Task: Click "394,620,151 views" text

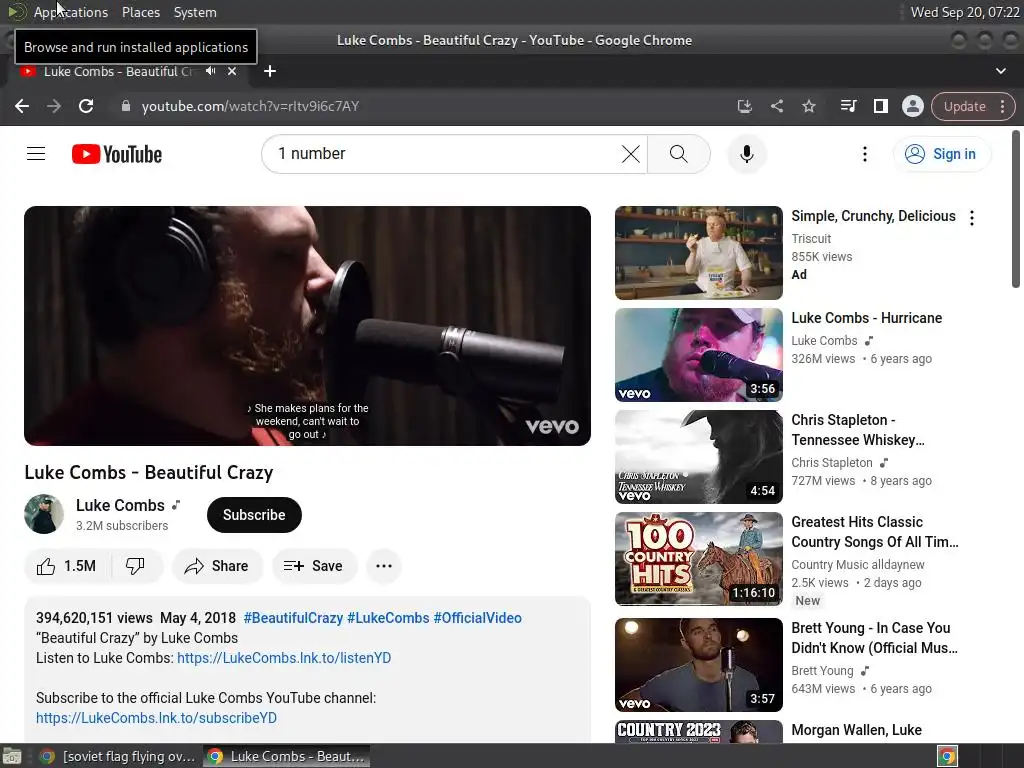Action: pyautogui.click(x=94, y=618)
